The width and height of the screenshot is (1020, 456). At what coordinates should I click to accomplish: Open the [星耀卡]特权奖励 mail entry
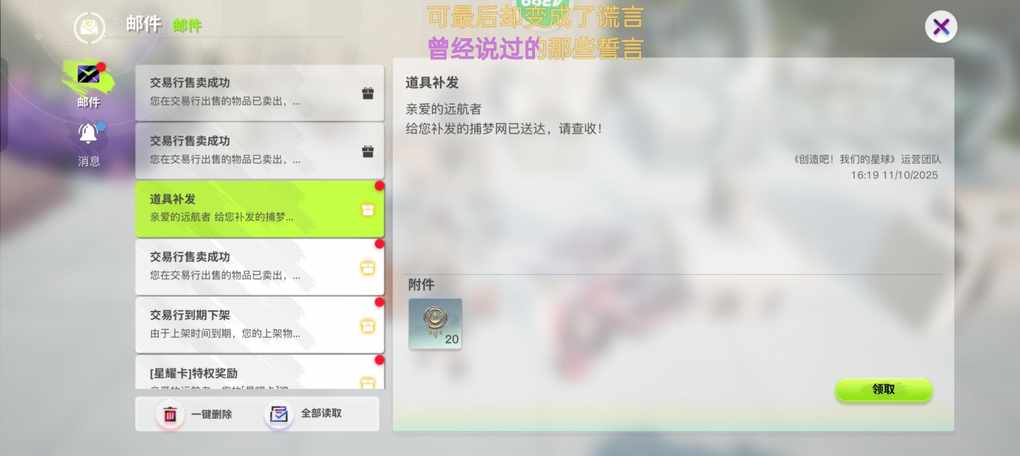coord(260,373)
